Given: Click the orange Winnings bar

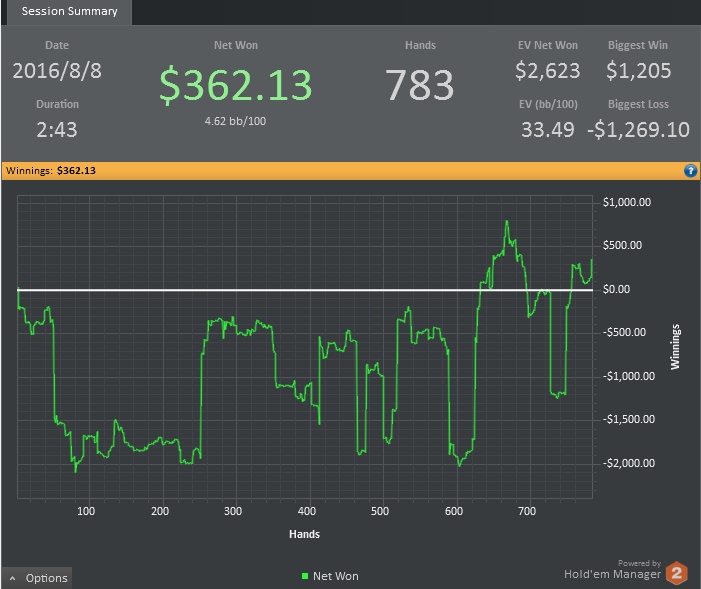Looking at the screenshot, I should tap(350, 170).
